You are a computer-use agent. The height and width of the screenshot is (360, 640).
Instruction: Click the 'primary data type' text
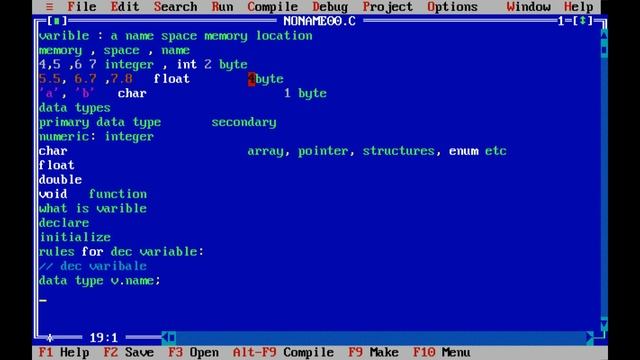(100, 122)
